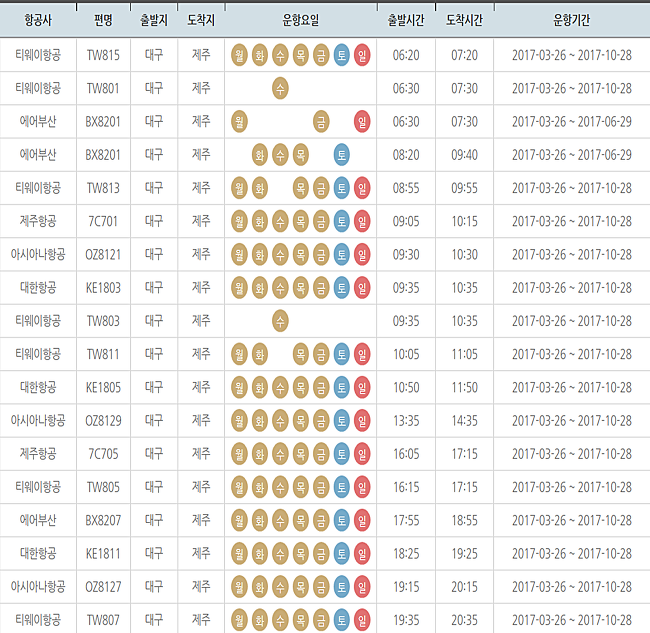Click the 수 day icon in the 7C701 row

[280, 221]
